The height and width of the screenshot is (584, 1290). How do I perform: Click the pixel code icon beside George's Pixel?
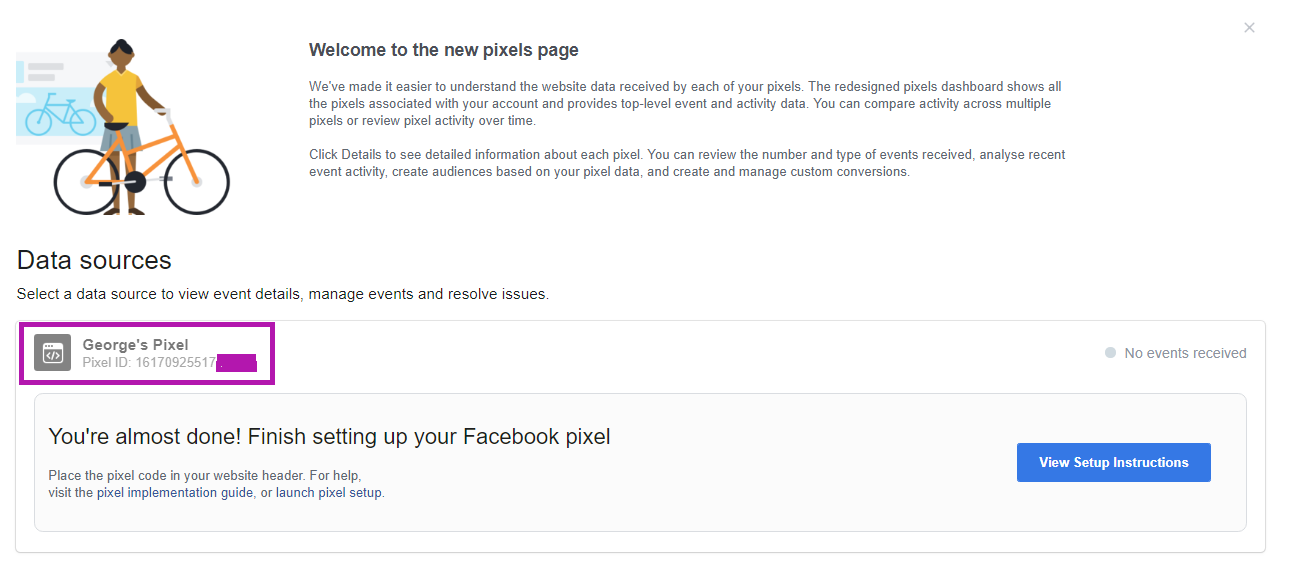(x=52, y=353)
